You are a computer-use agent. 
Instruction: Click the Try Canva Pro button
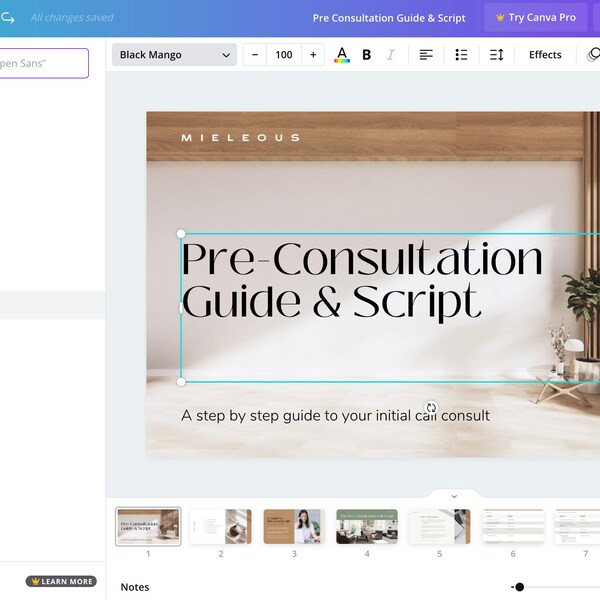536,18
